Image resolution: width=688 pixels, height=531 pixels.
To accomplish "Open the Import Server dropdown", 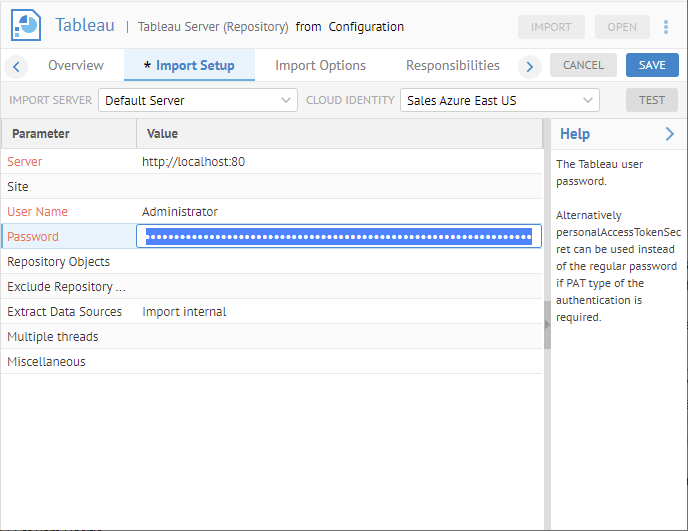I will pyautogui.click(x=198, y=100).
